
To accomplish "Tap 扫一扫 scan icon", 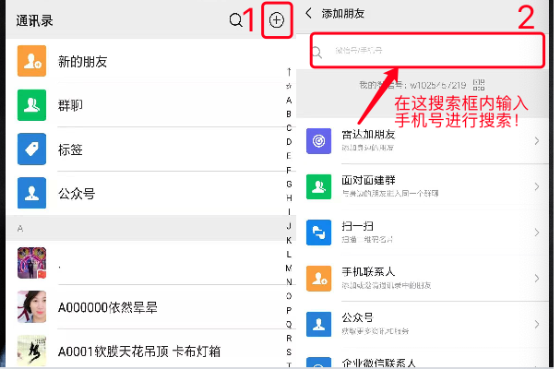I will [319, 233].
